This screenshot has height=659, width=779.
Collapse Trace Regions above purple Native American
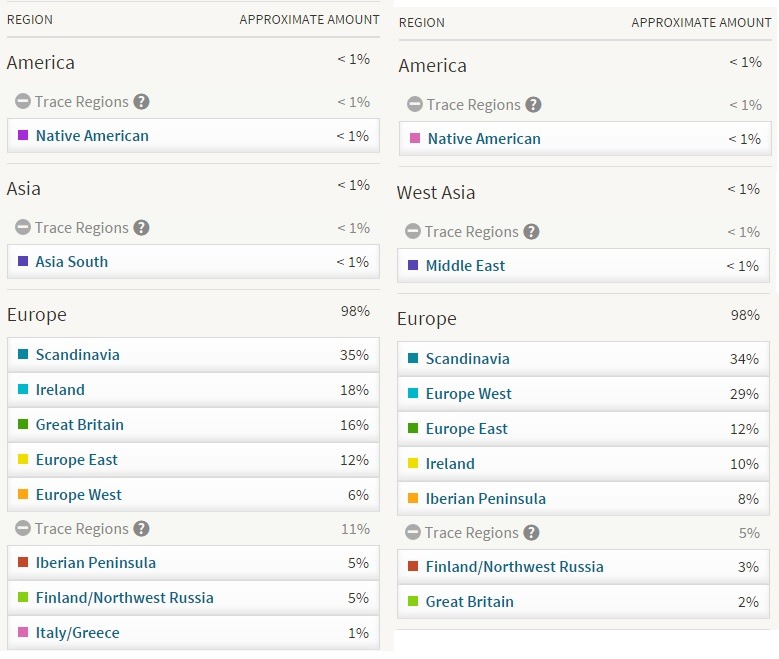pyautogui.click(x=22, y=102)
